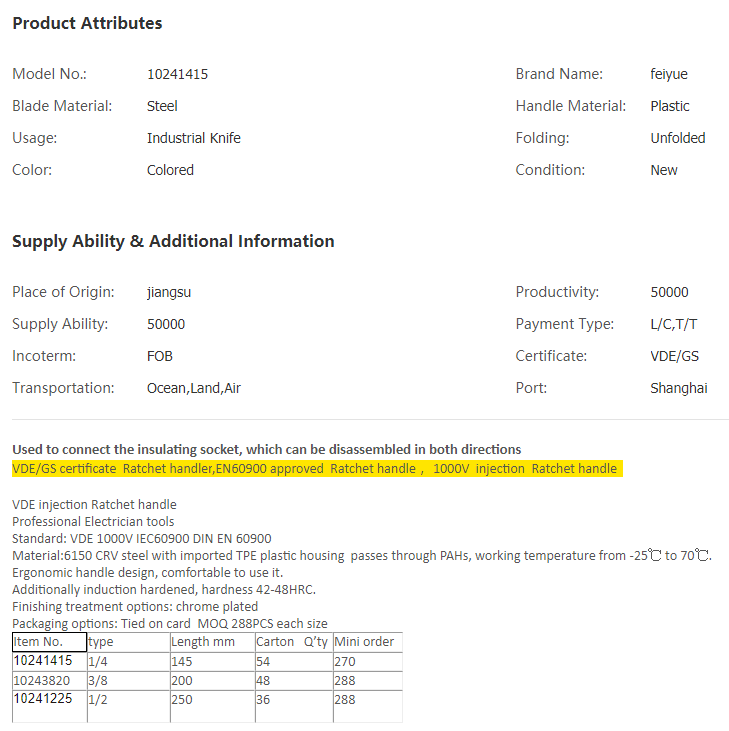Click the bold insulating socket description line
This screenshot has width=729, height=731.
coord(266,450)
